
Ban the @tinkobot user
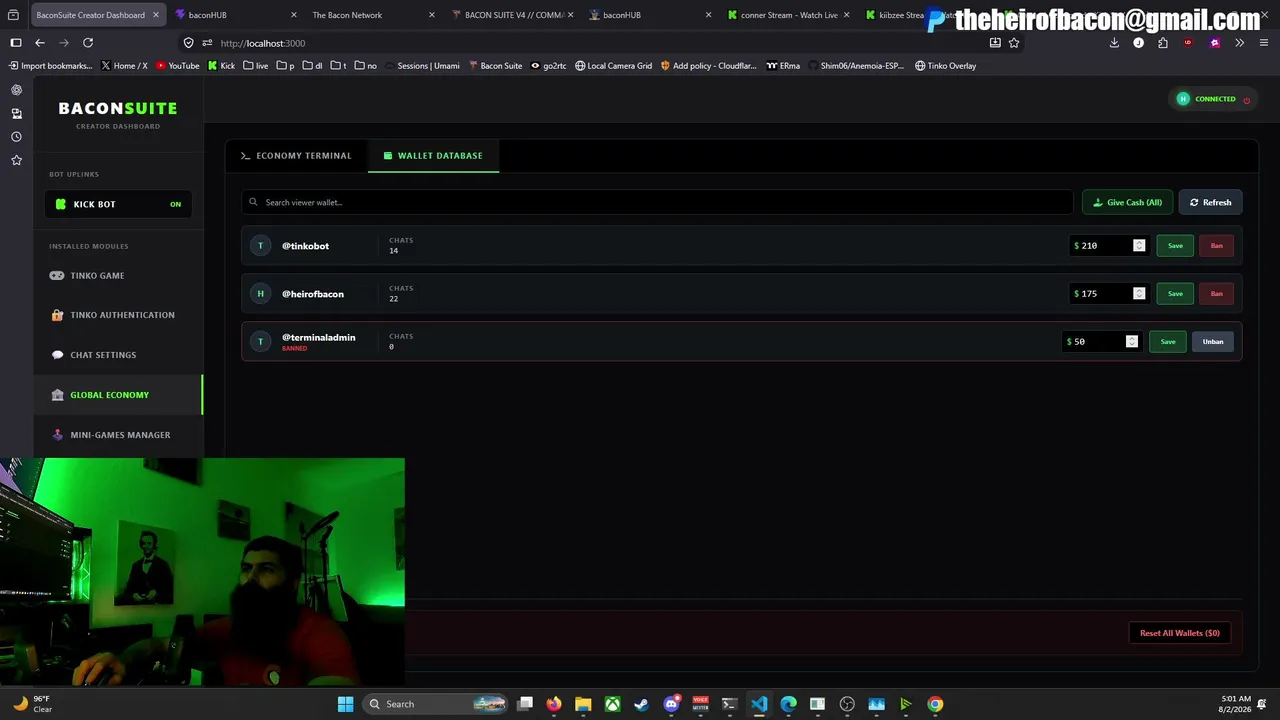(1217, 246)
